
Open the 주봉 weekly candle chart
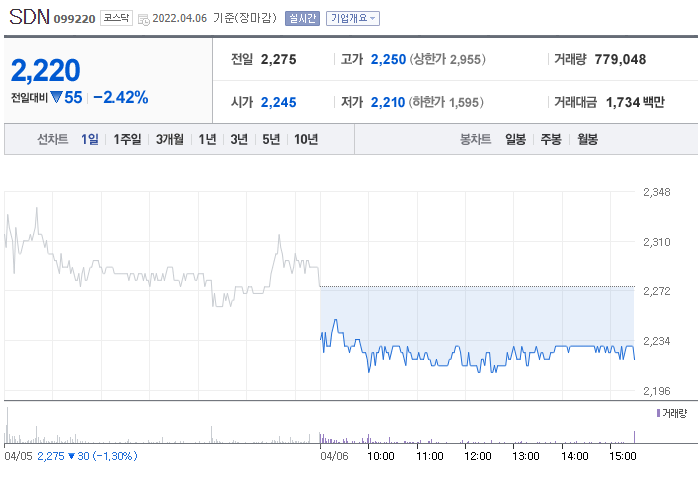(x=551, y=139)
